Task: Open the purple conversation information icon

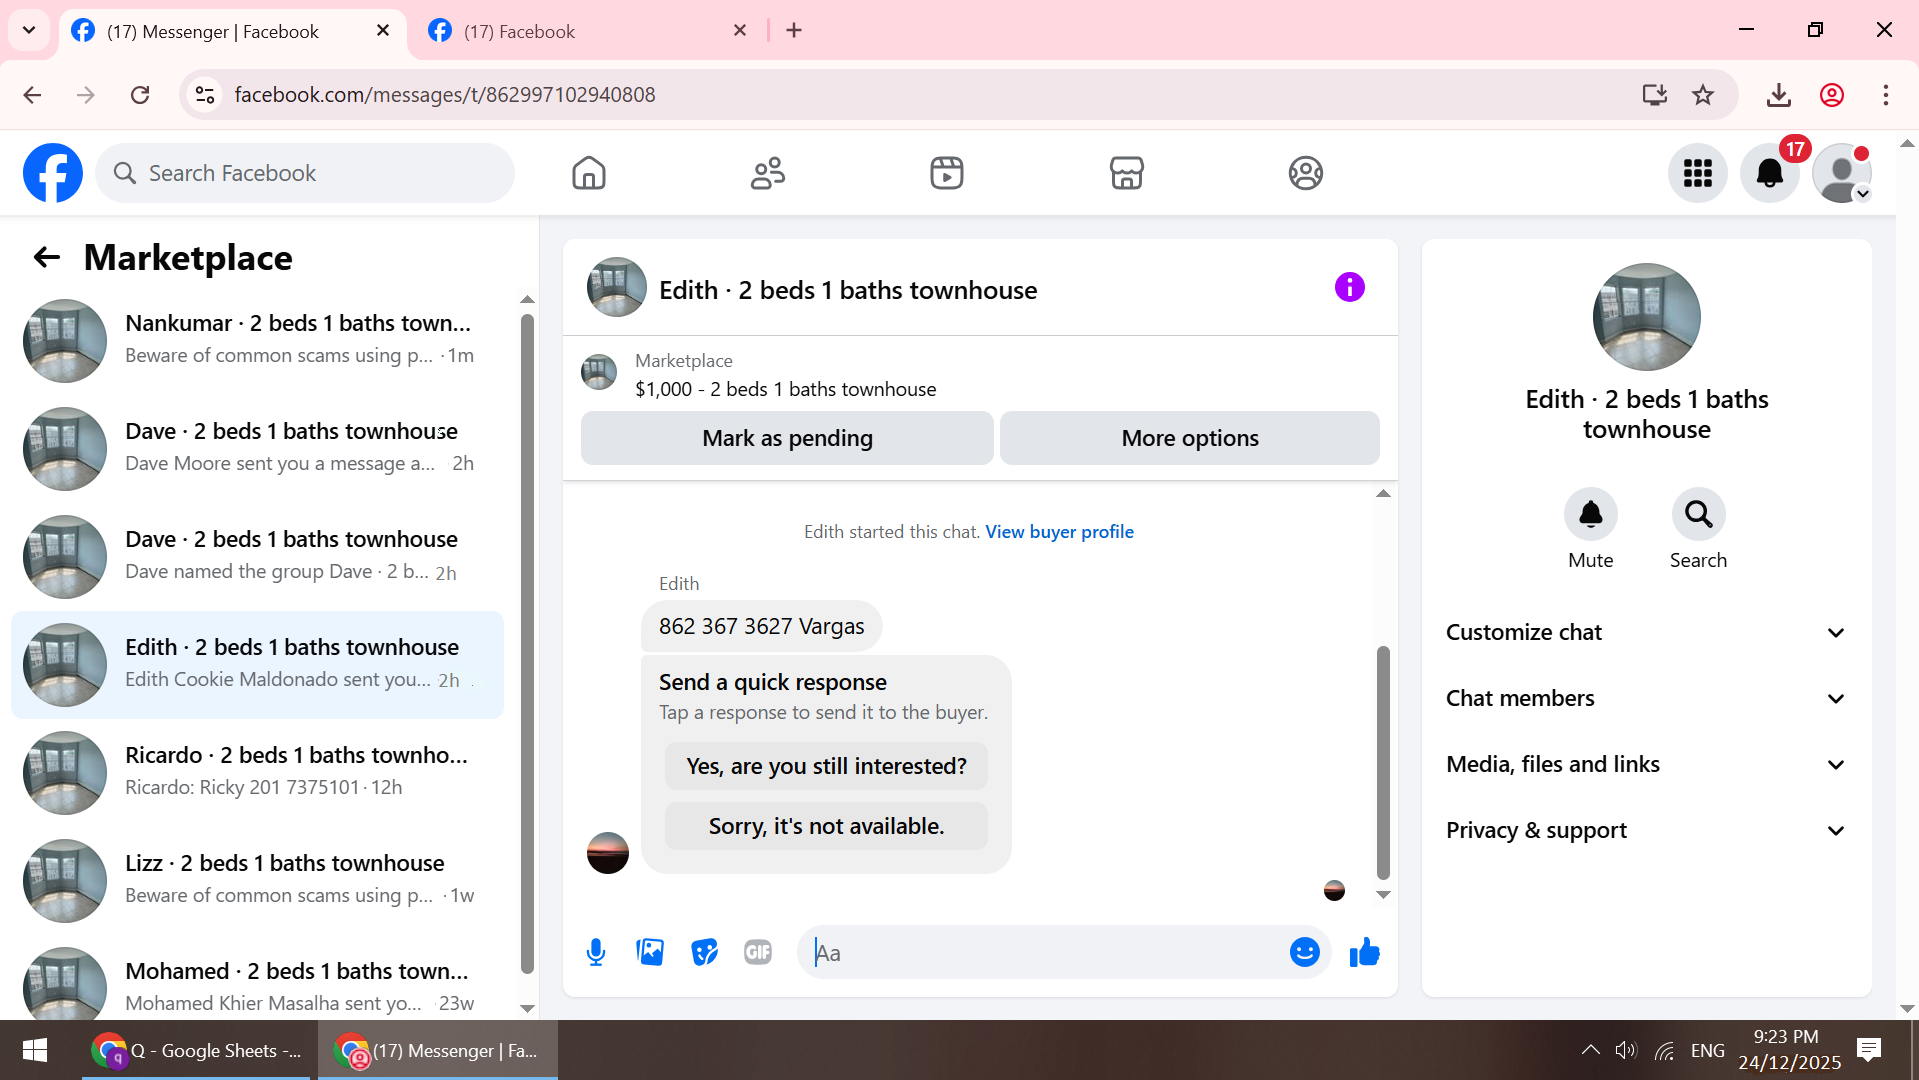Action: pos(1350,288)
